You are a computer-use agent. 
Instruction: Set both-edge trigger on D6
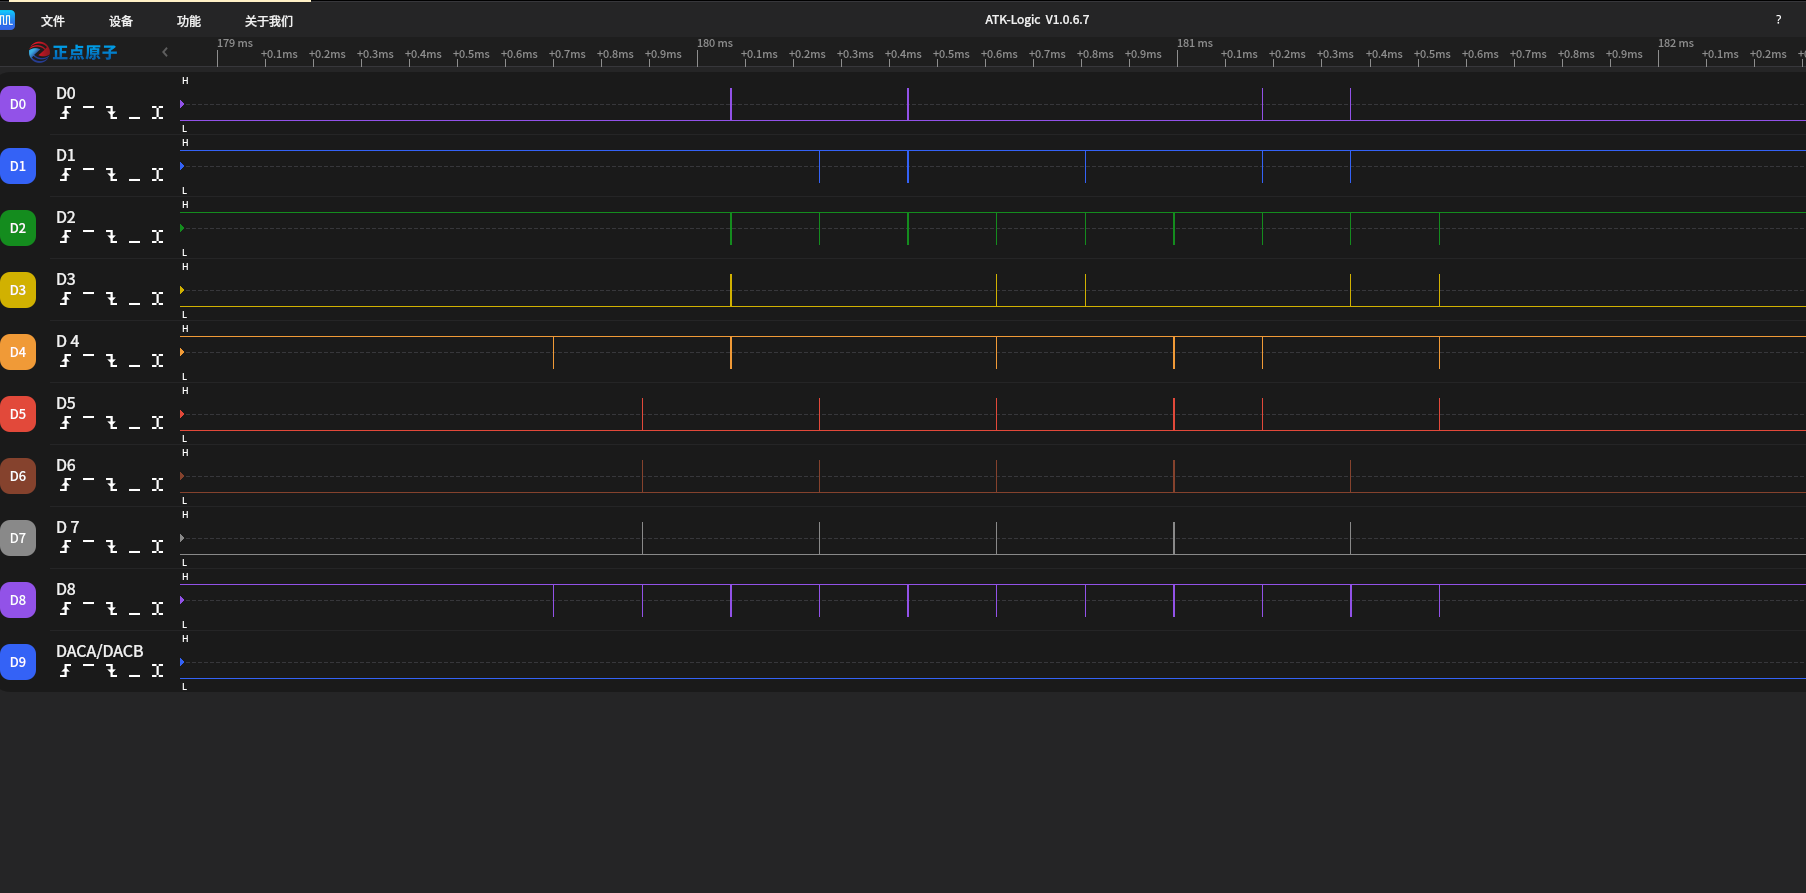(x=157, y=485)
